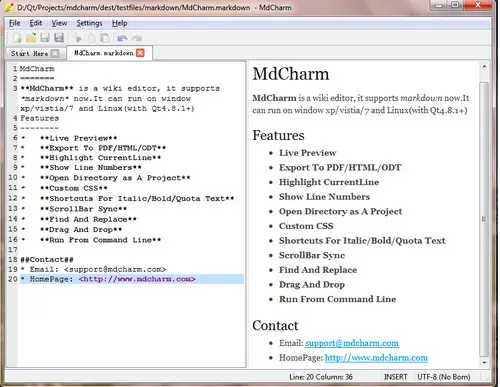
Task: Click Custom CSS in the preview list
Action: pos(306,226)
